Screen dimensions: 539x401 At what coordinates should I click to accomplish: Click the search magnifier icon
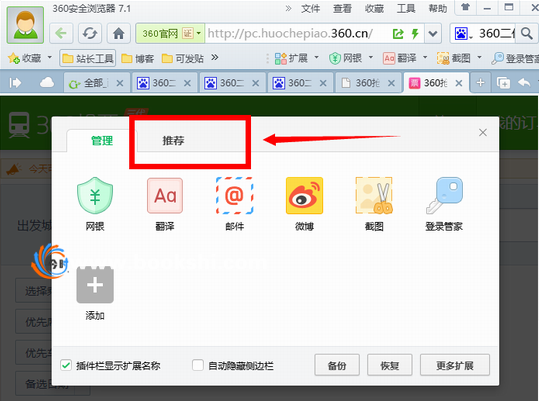(526, 33)
